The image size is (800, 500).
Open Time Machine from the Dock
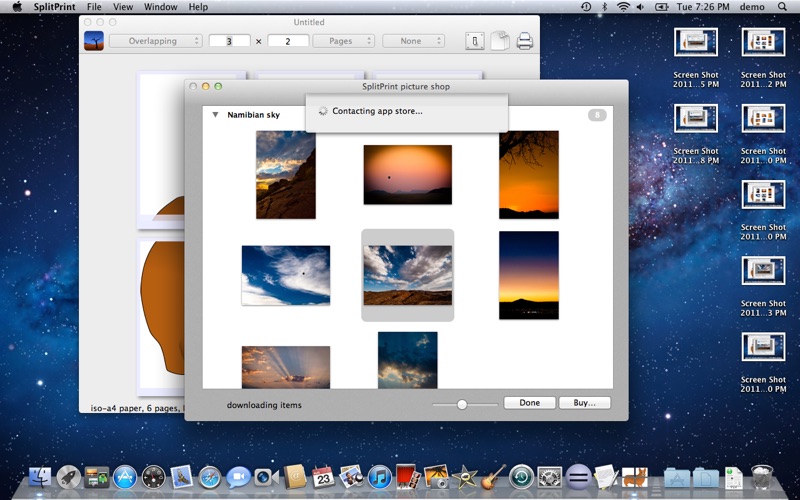[521, 478]
